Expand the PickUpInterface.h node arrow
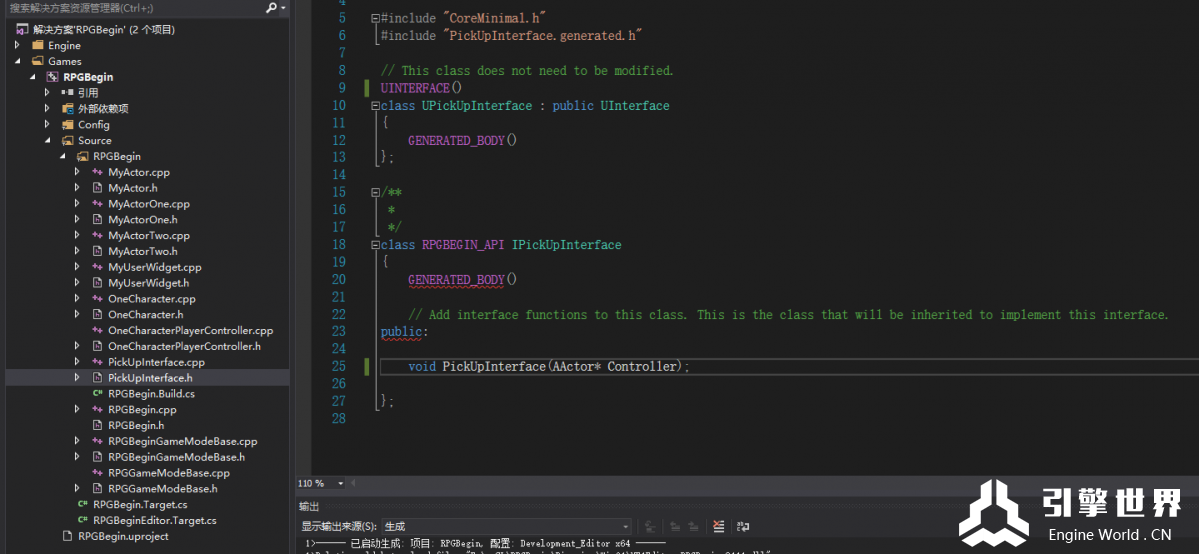Screen dimensions: 1199x554 click(x=76, y=378)
